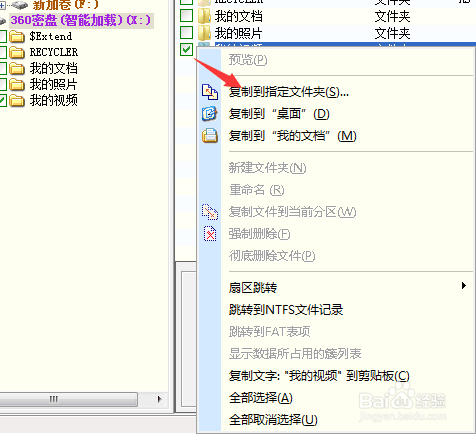476x434 pixels.
Task: Choose 全部选择(A) in context menu
Action: 261,398
